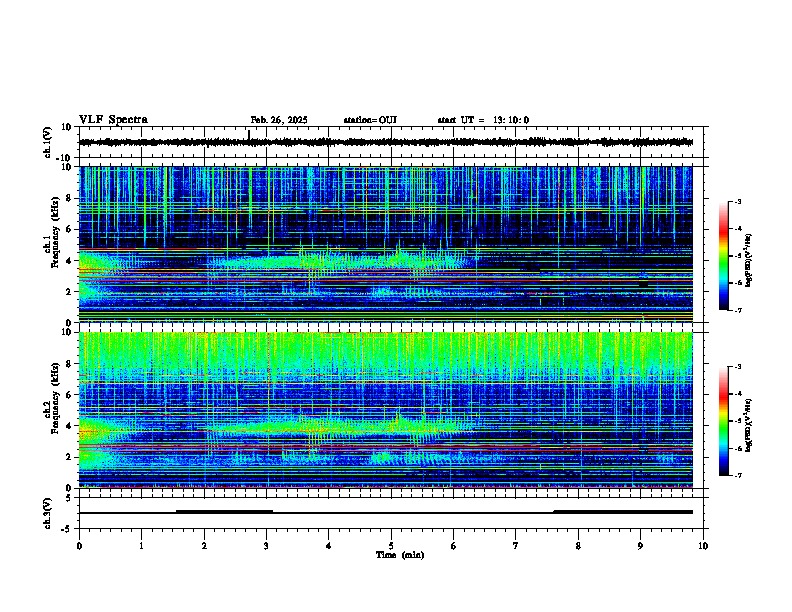Click the ch.2 spectrogram color scale bar
Image resolution: width=792 pixels, height=612 pixels.
point(723,421)
